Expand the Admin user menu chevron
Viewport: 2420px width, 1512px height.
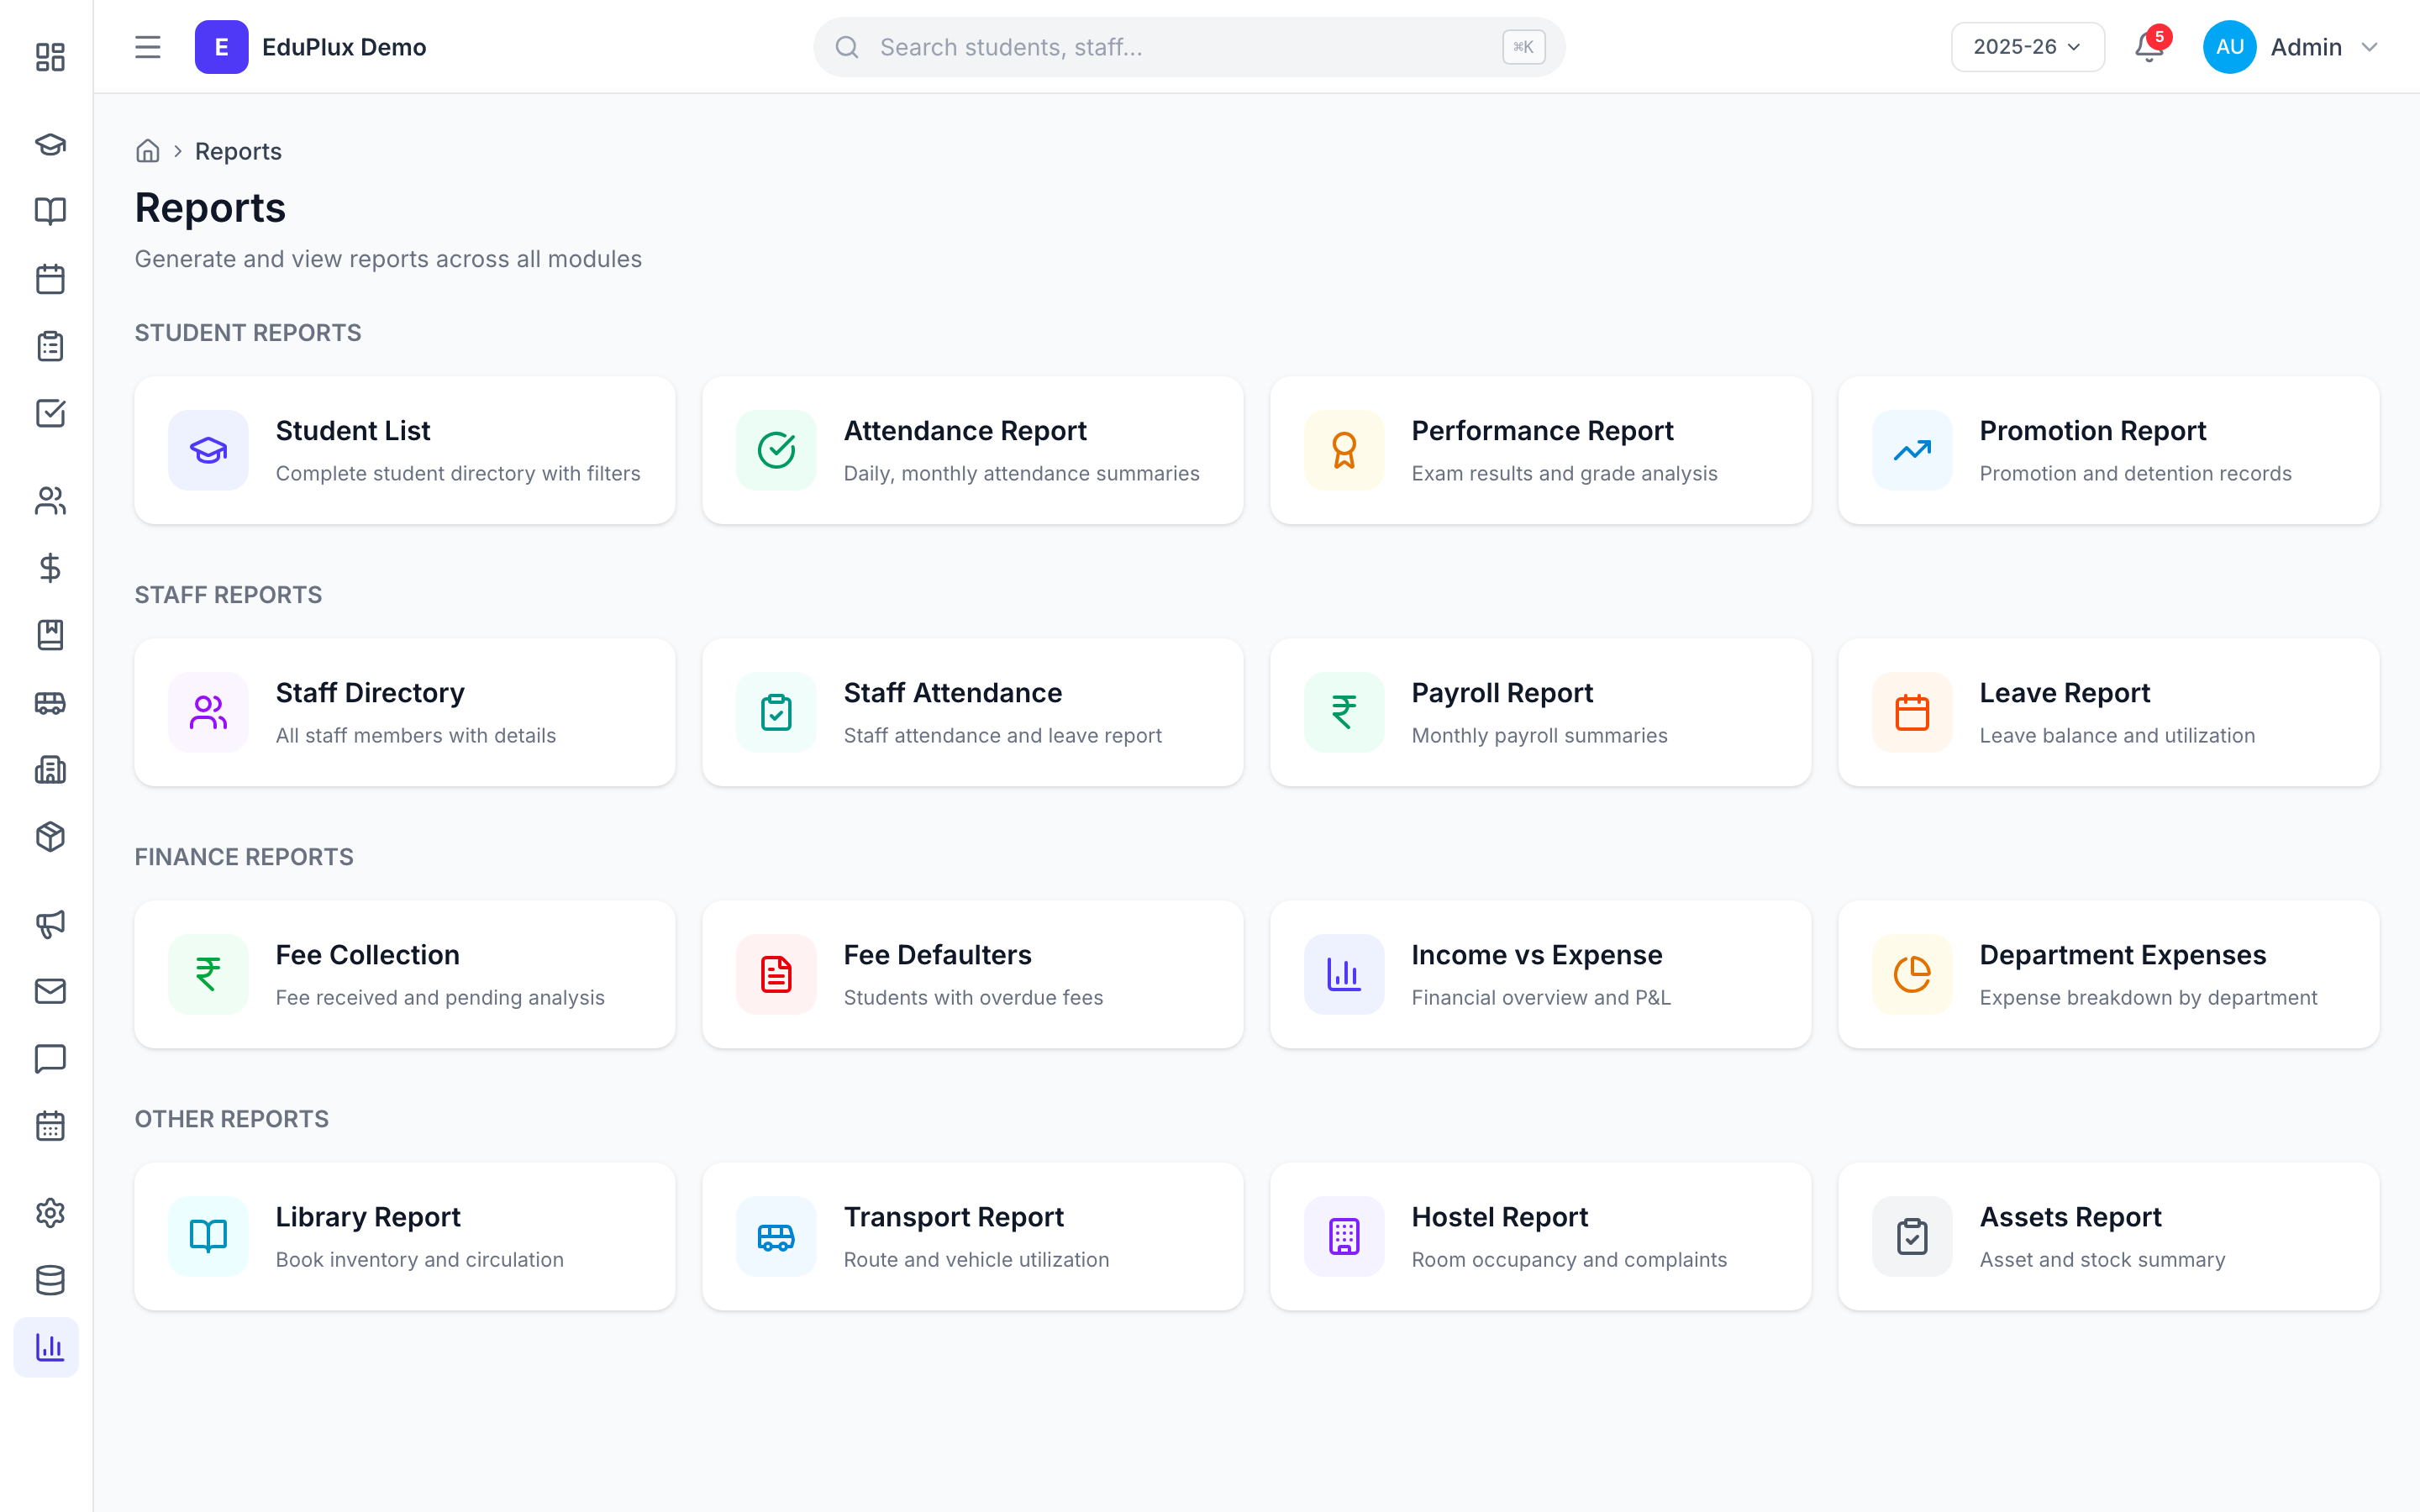(x=2369, y=47)
